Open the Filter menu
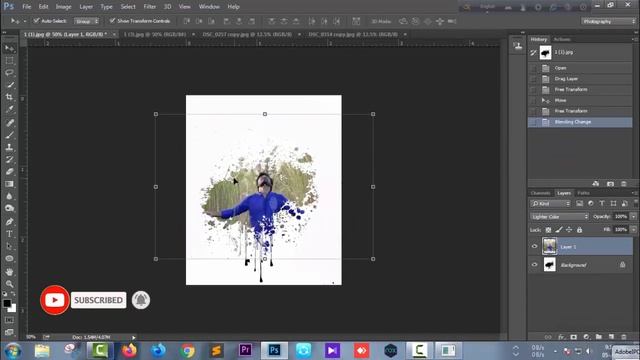The image size is (640, 360). (x=149, y=7)
